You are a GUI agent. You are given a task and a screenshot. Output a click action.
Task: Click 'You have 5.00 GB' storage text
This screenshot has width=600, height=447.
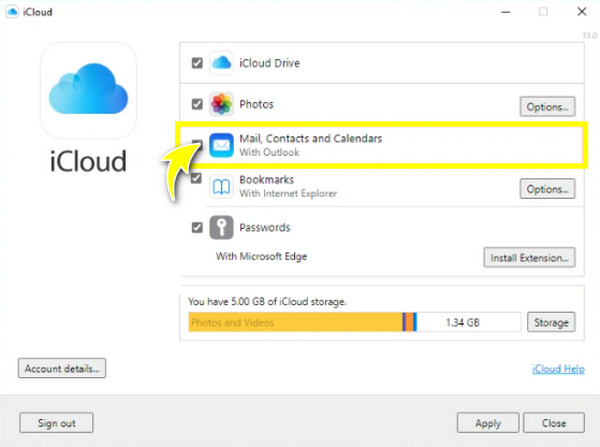click(267, 302)
